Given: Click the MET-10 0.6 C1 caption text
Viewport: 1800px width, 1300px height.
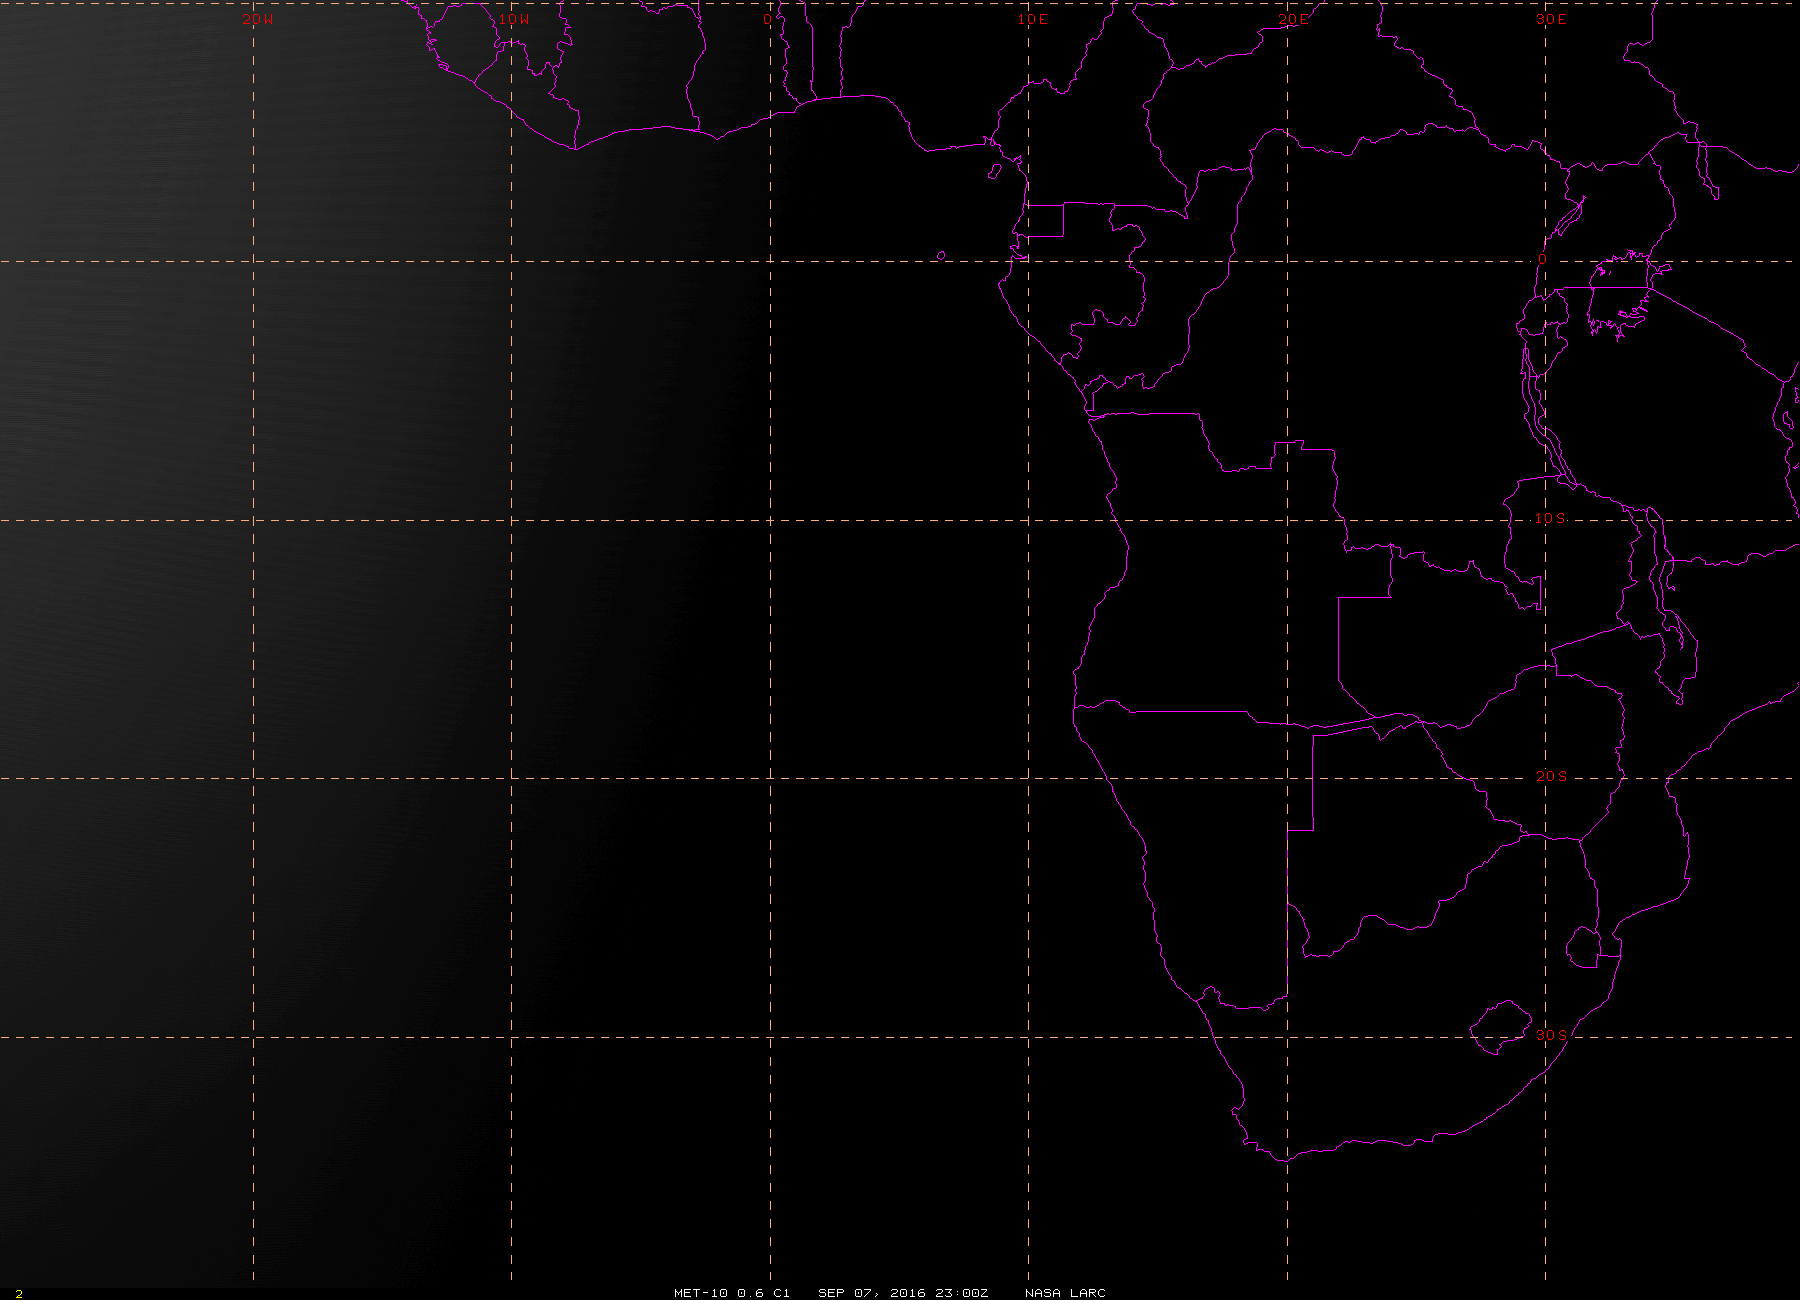Looking at the screenshot, I should tap(732, 1293).
